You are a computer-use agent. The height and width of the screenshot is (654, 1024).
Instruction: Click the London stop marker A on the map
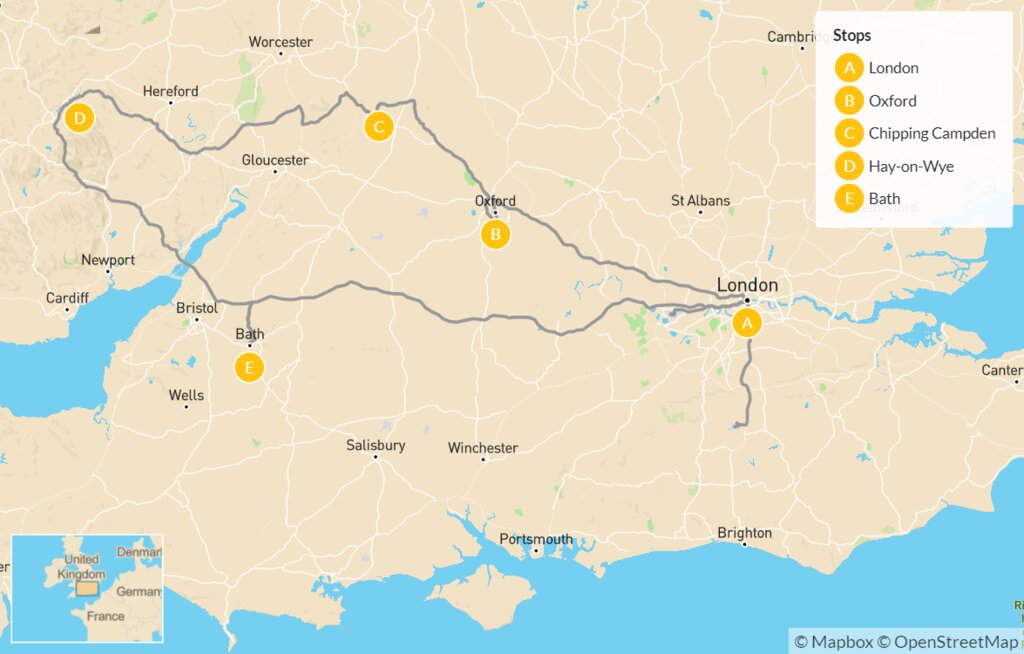[x=746, y=323]
